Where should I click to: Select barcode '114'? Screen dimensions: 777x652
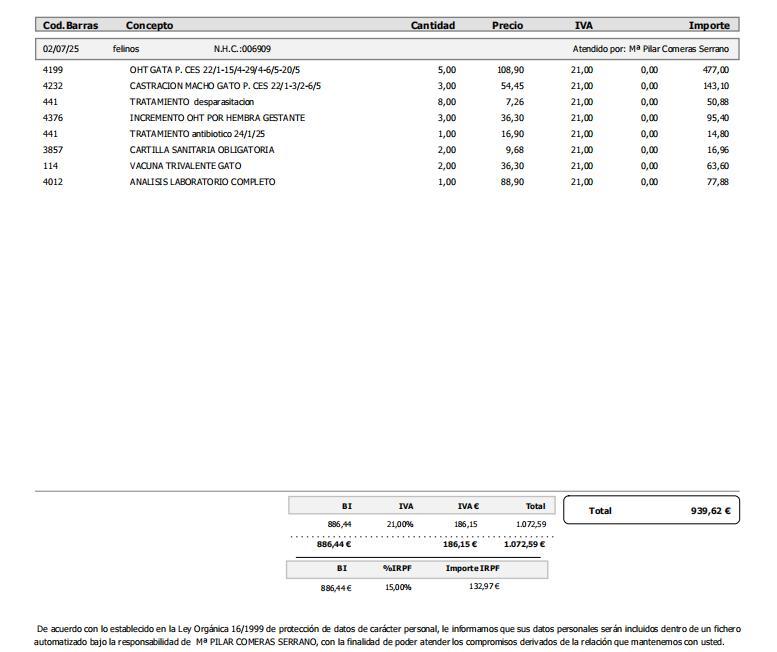pyautogui.click(x=51, y=165)
